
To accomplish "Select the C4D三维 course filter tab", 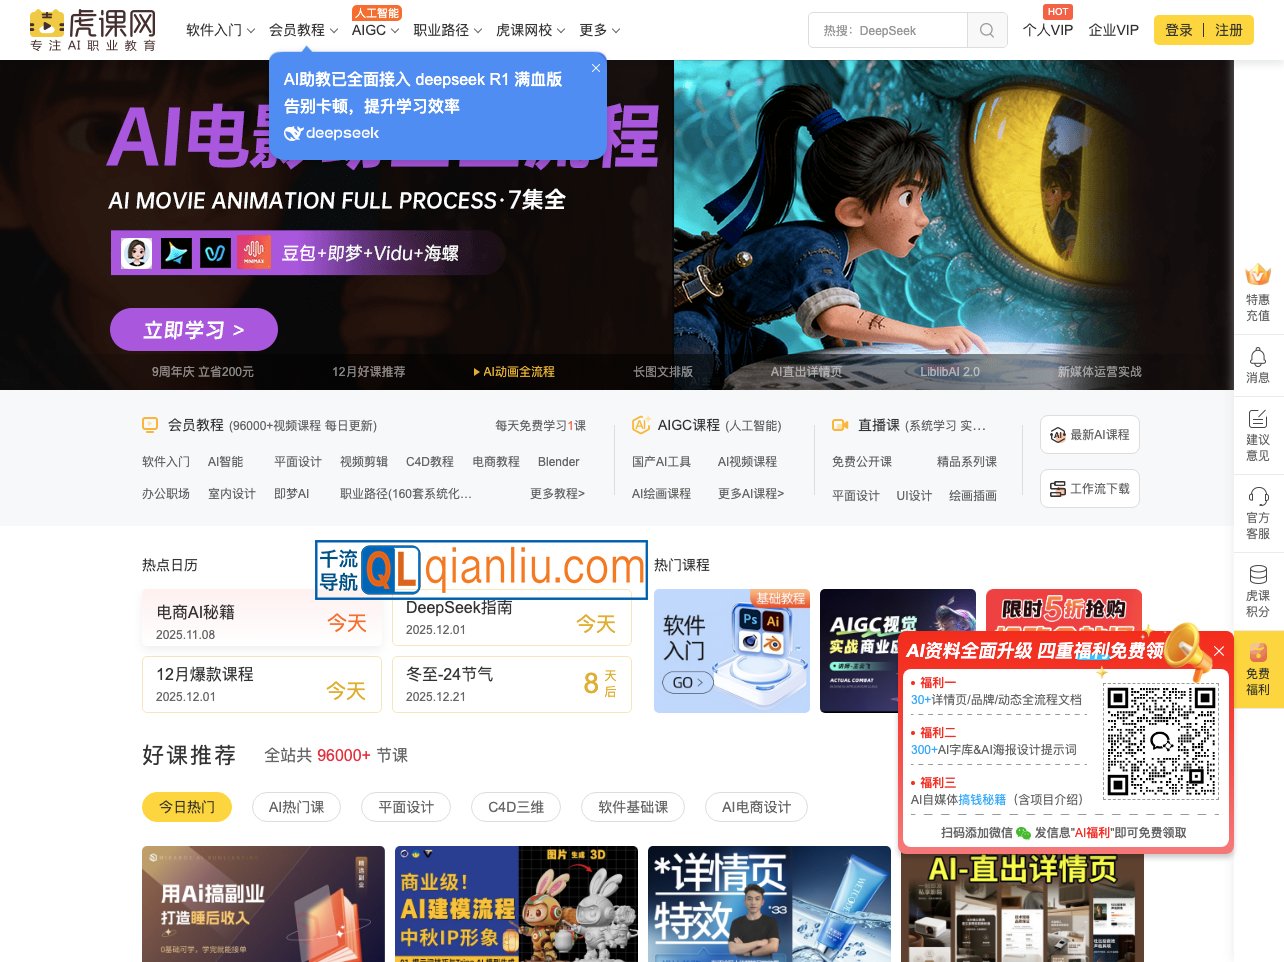I will tap(516, 807).
